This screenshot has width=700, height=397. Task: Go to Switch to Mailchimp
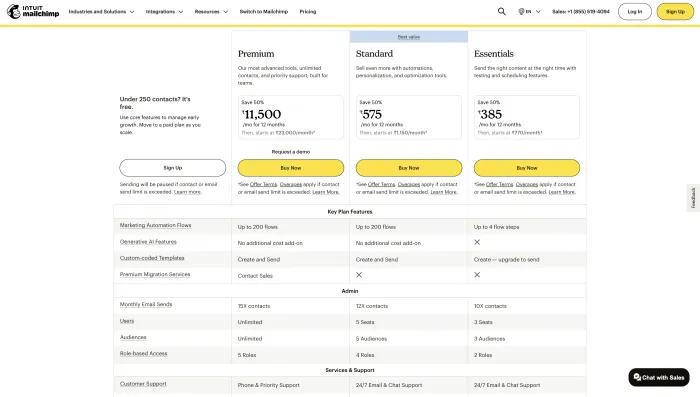tap(264, 12)
